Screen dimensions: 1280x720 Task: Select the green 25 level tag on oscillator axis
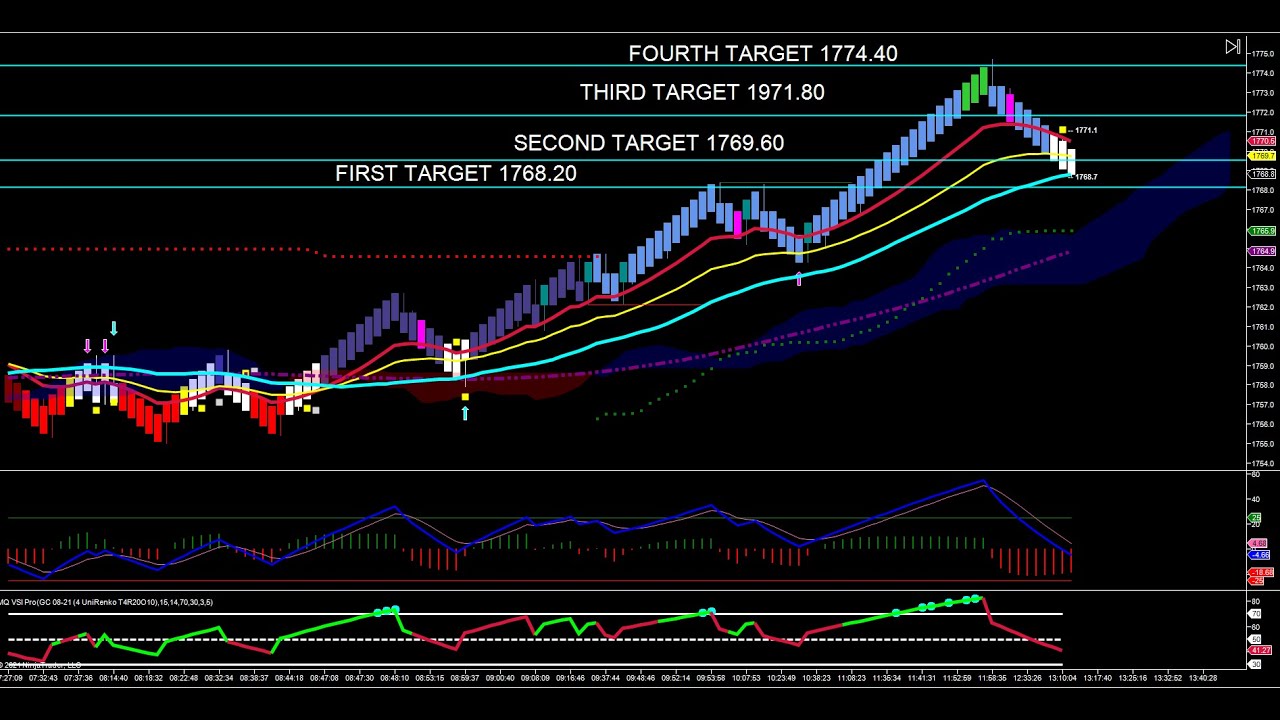(1257, 517)
